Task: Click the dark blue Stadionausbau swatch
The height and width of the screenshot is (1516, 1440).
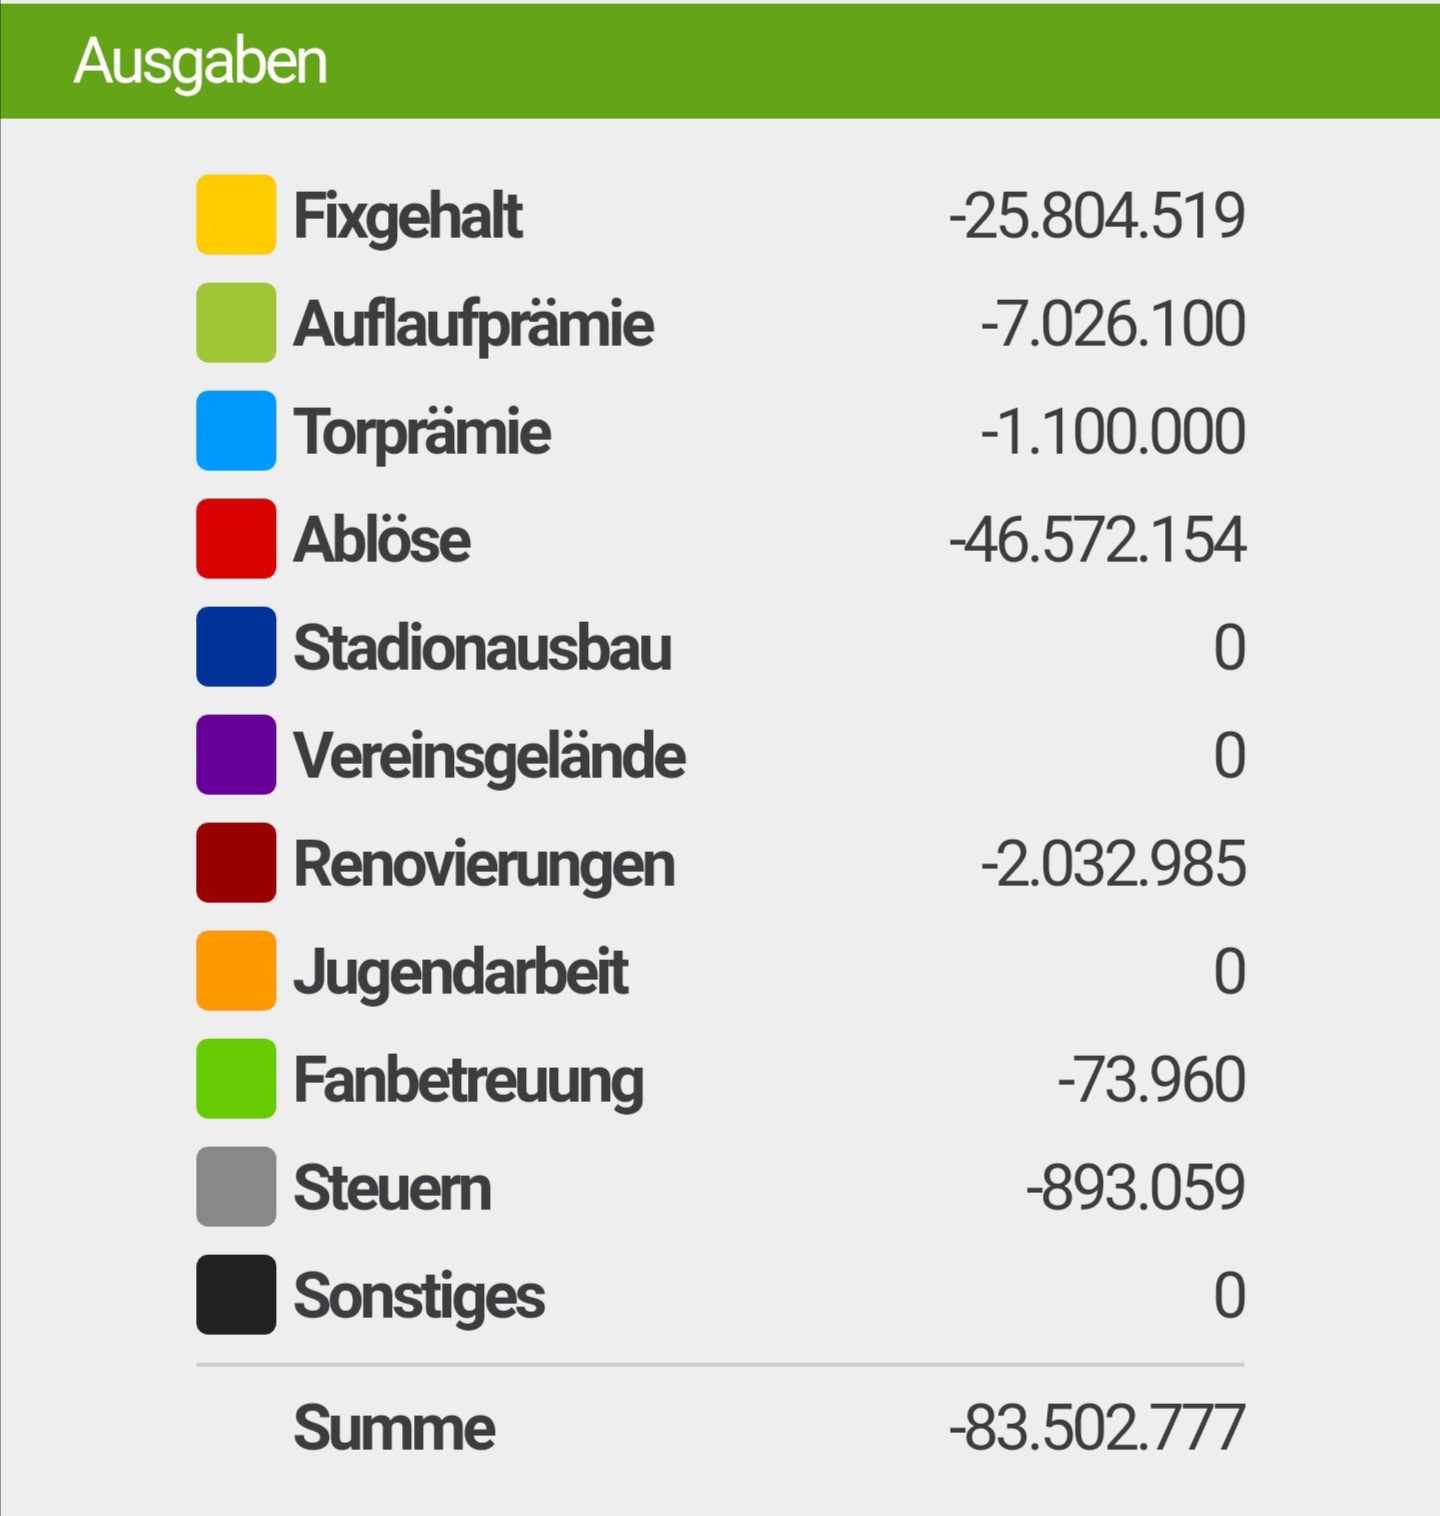Action: (236, 646)
